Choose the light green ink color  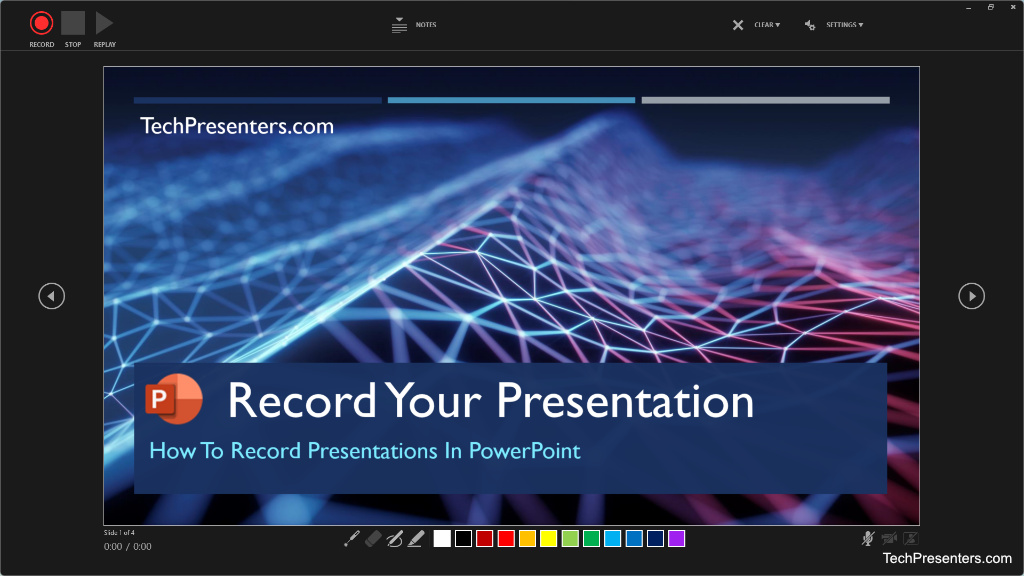(570, 539)
